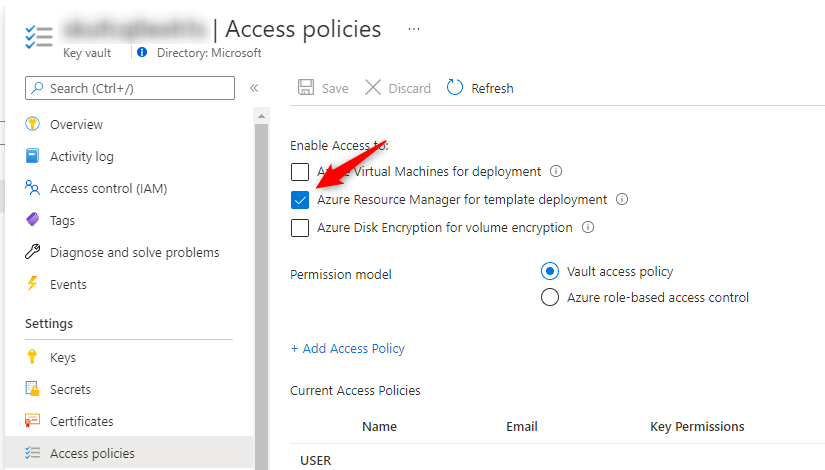Click the Certificates icon

32,421
